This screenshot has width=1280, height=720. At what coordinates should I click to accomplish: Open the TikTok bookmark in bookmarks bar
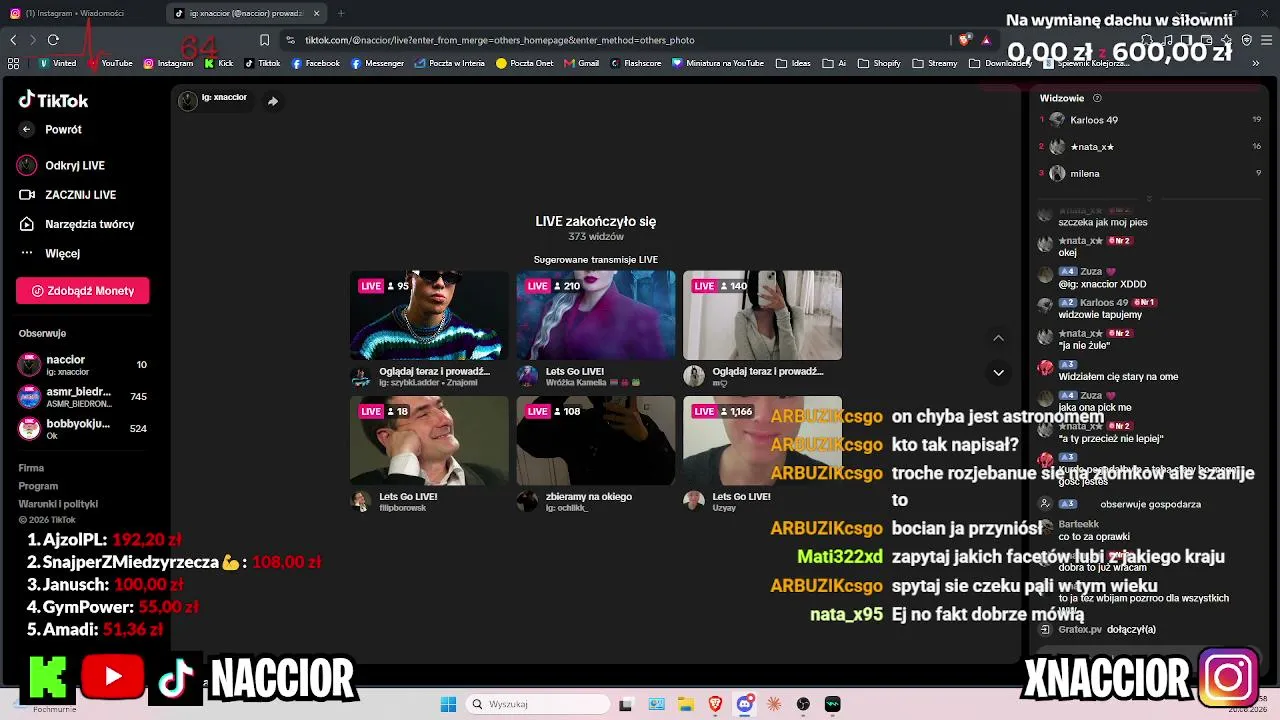point(262,63)
